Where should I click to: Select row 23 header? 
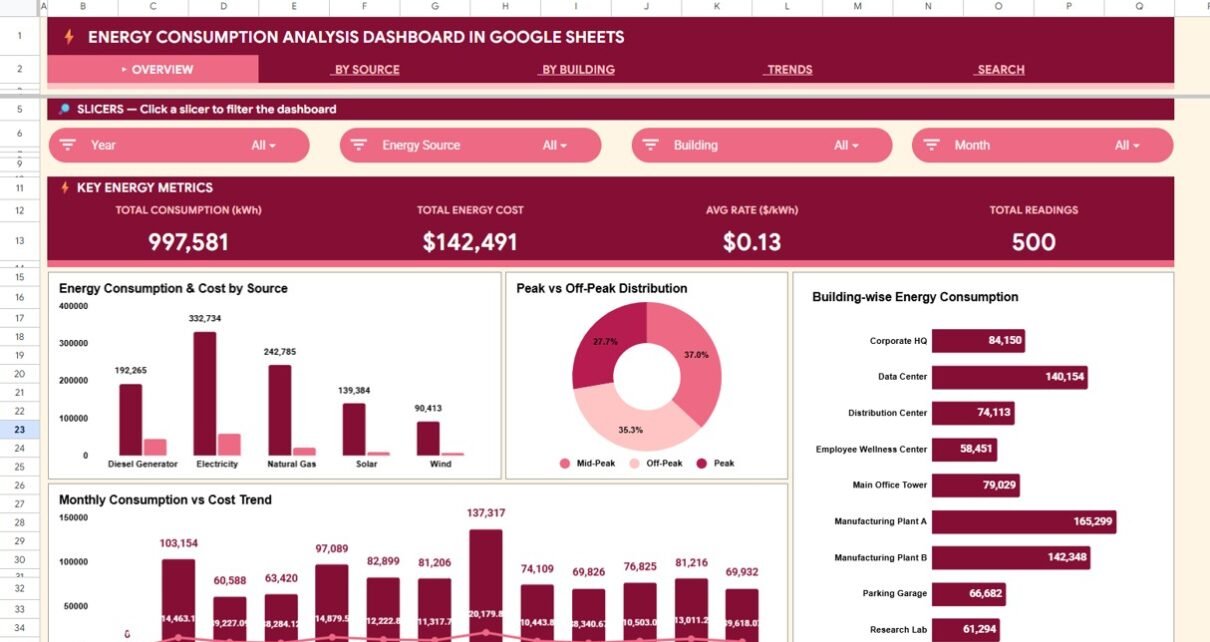coord(20,429)
